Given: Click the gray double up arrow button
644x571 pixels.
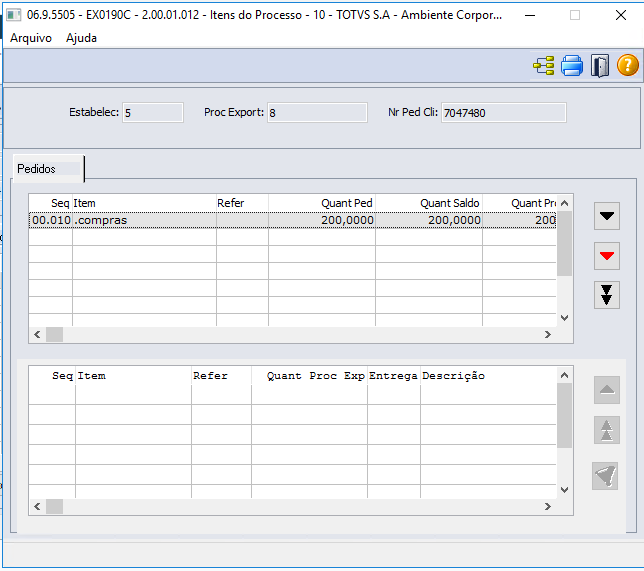Looking at the screenshot, I should (607, 430).
